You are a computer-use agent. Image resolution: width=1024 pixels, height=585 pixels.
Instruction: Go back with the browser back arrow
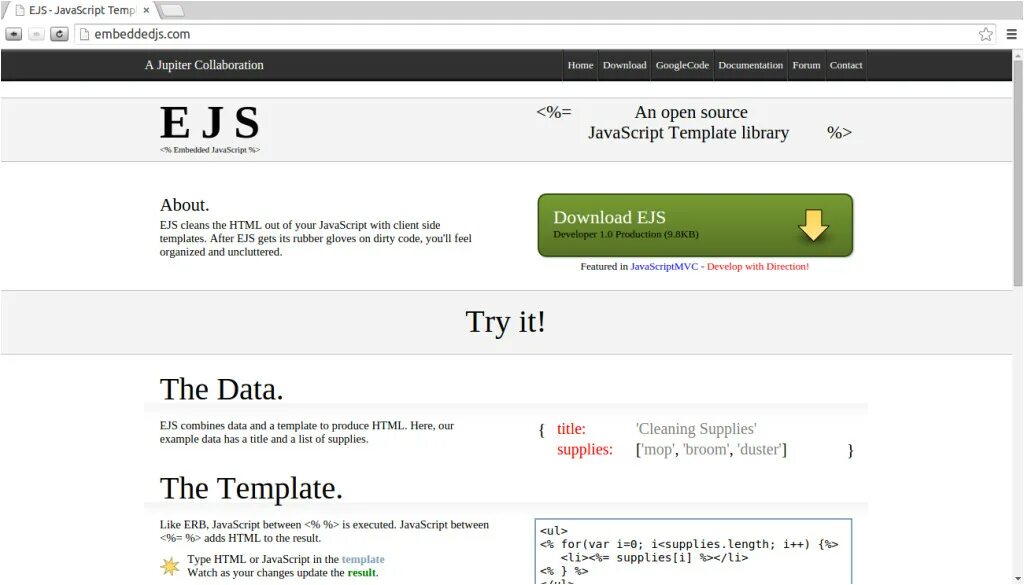[x=14, y=34]
